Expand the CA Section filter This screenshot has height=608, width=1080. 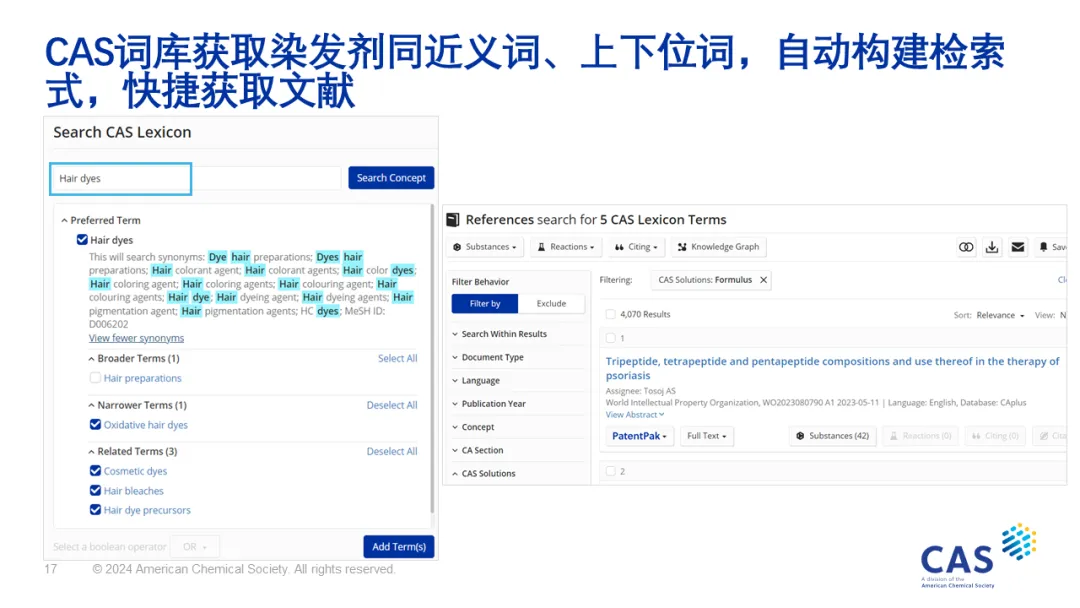click(x=477, y=450)
